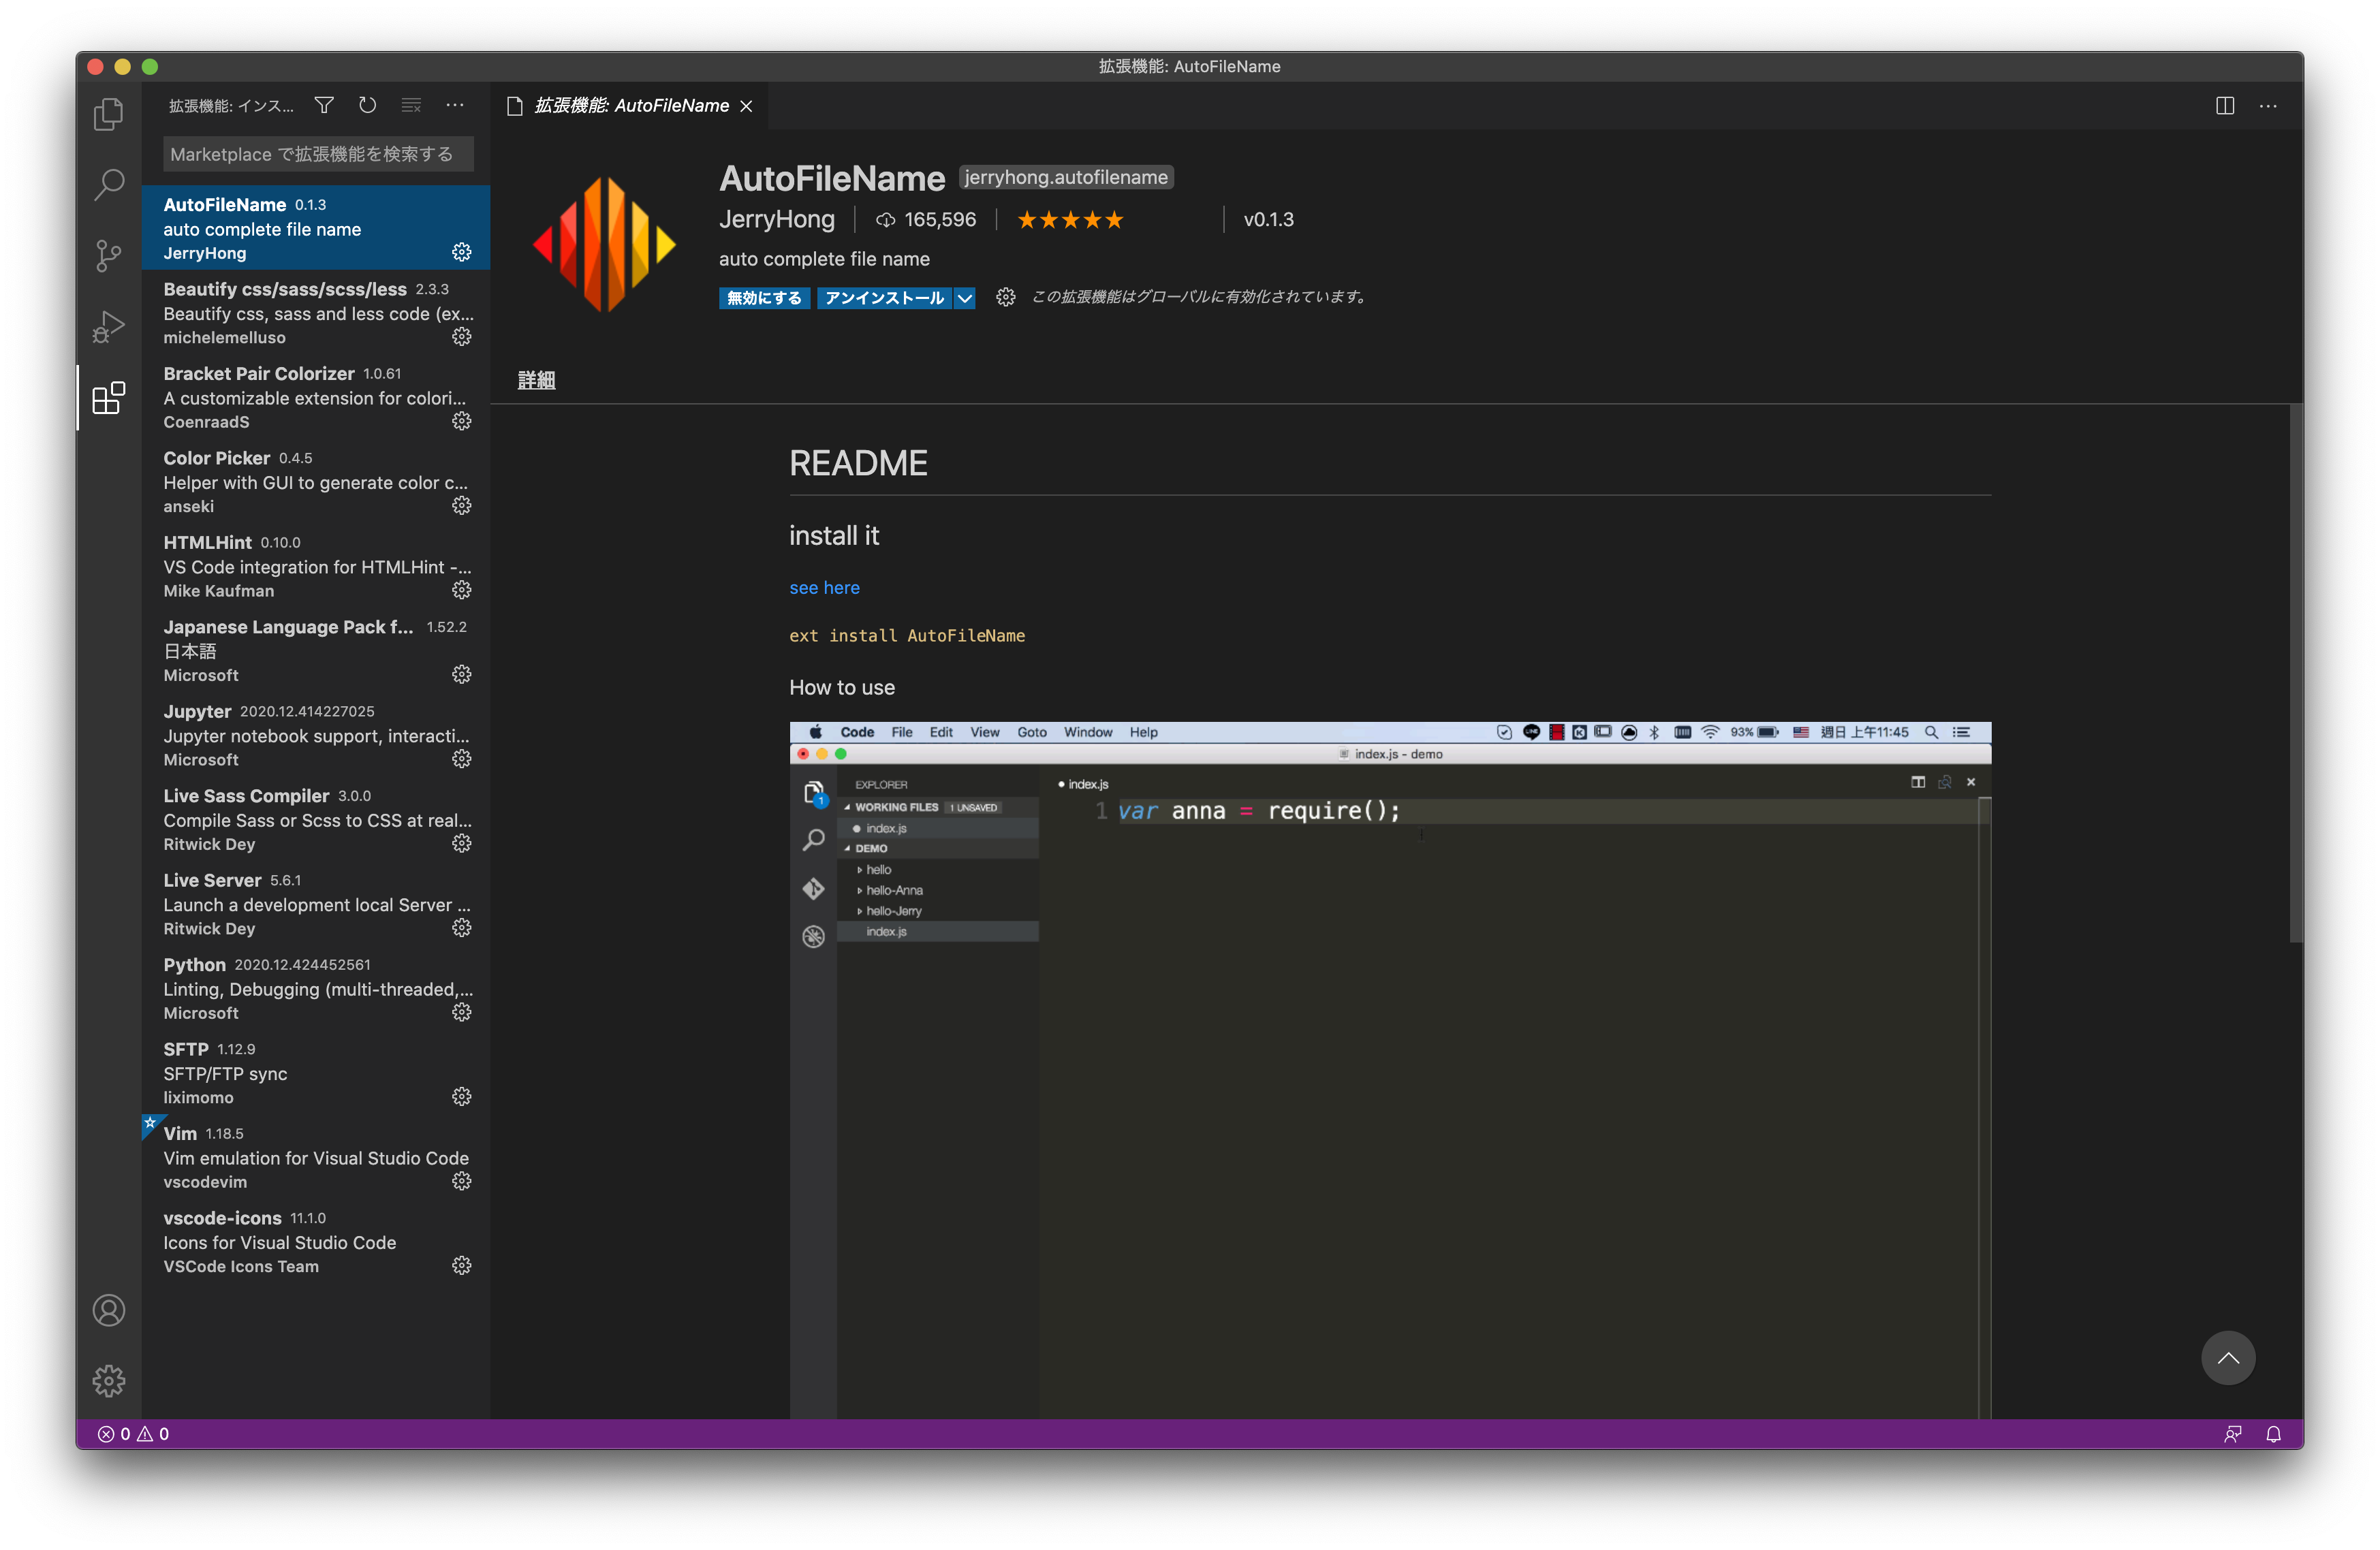Open manage gear for Python extension
Viewport: 2380px width, 1550px height.
(x=462, y=1012)
